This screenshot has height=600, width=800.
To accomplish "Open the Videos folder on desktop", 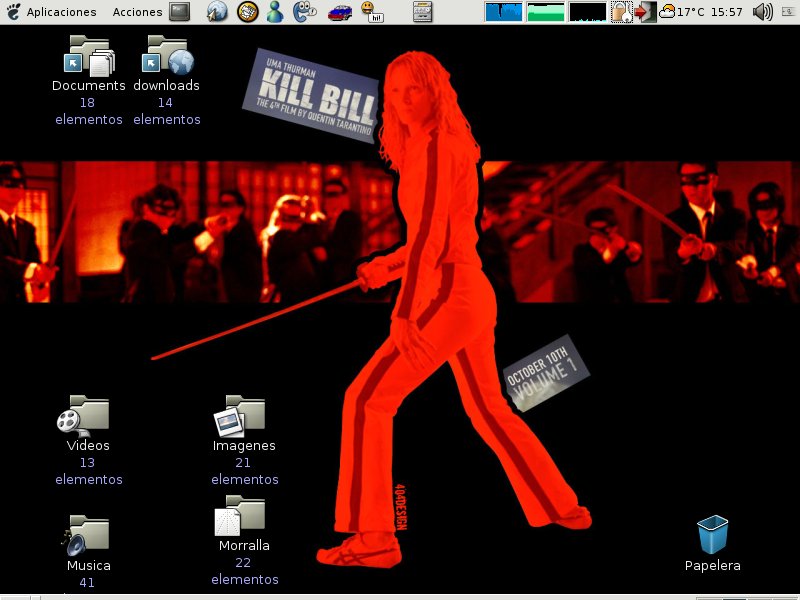I will pos(84,415).
